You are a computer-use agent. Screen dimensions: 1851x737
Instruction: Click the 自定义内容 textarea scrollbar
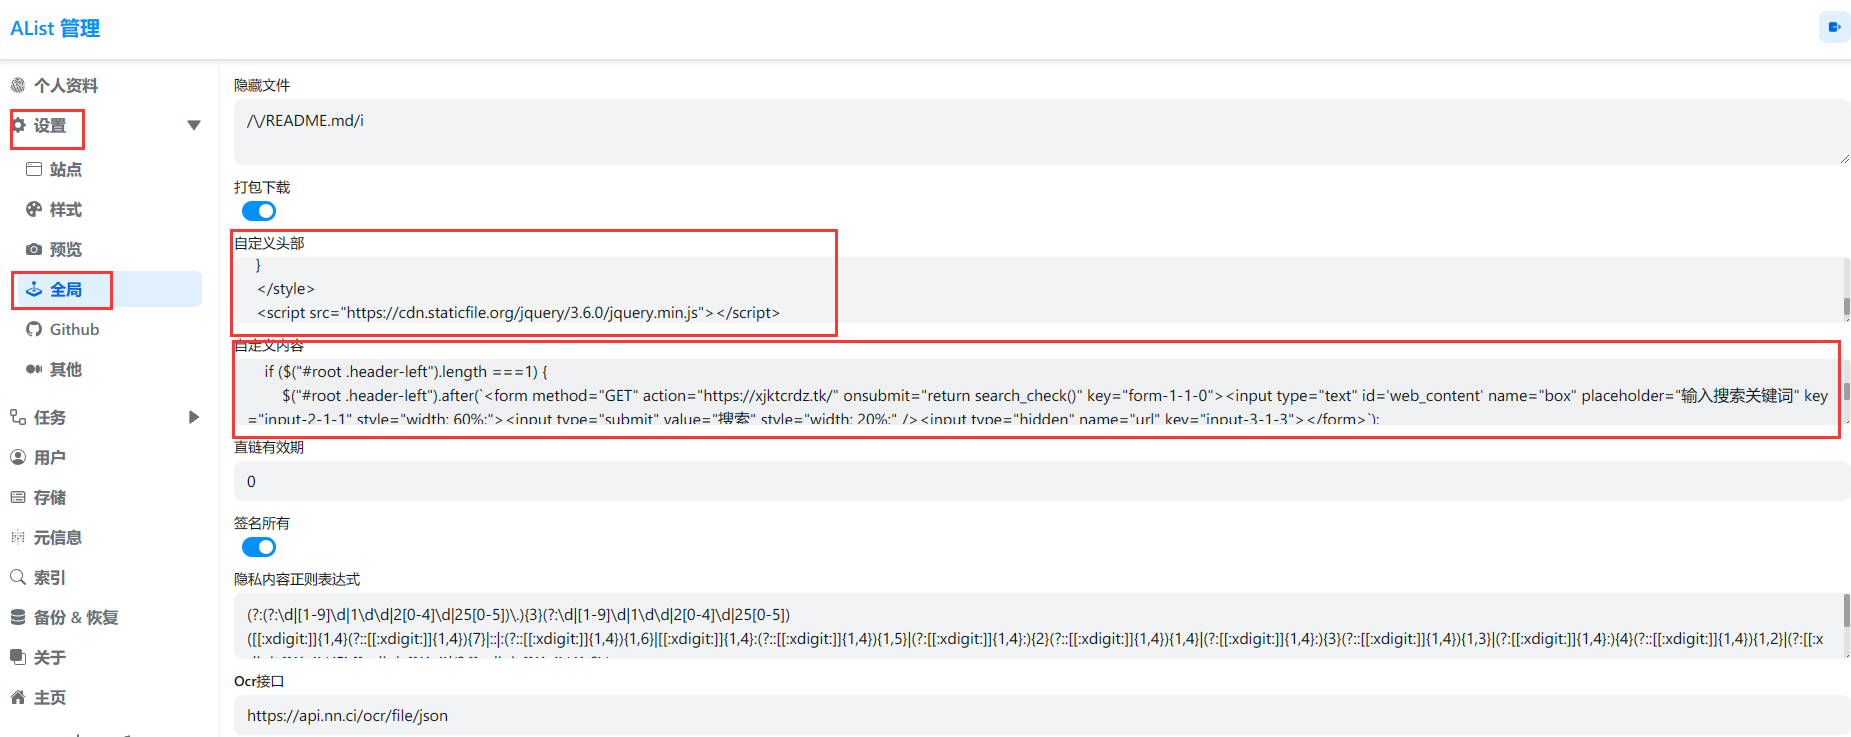(1846, 392)
